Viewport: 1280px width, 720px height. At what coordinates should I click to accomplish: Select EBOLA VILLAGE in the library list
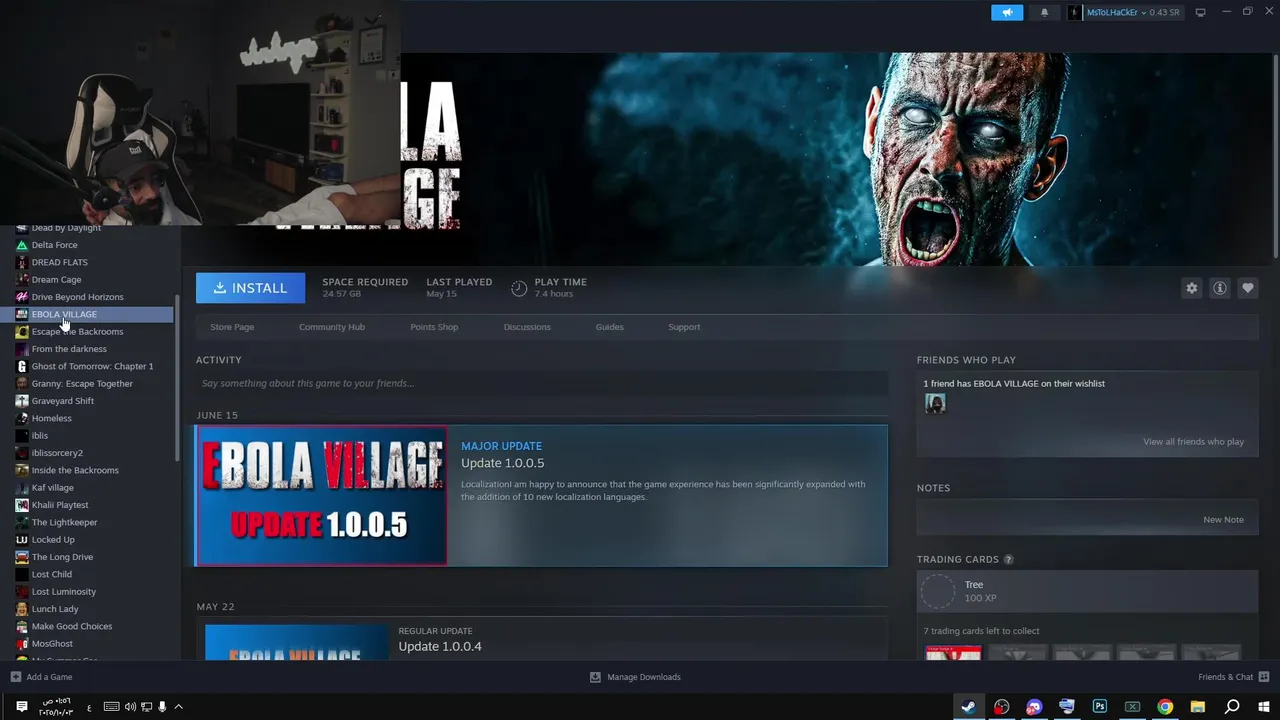(64, 314)
